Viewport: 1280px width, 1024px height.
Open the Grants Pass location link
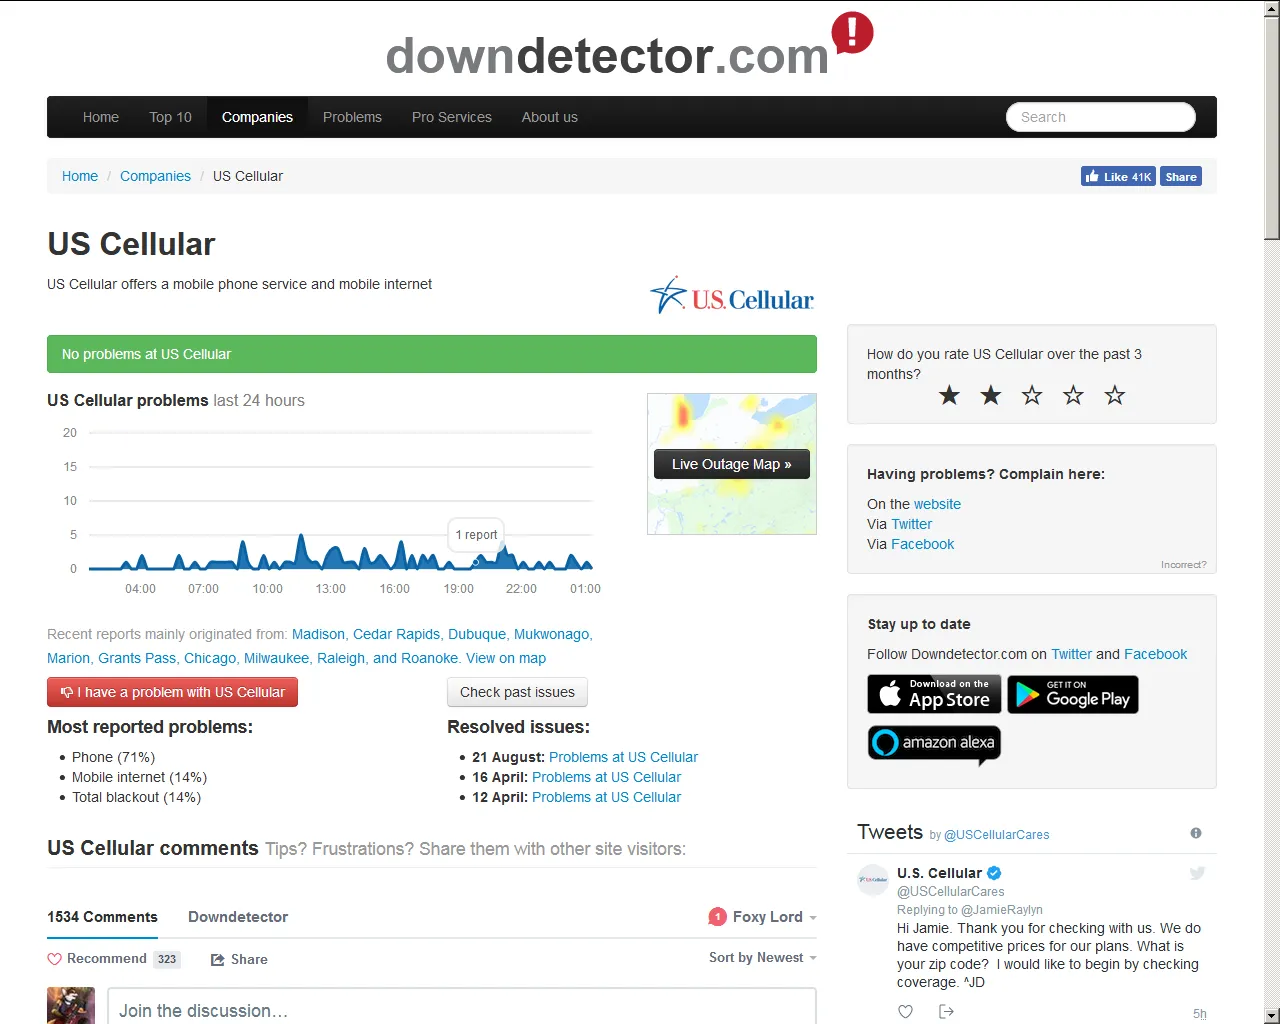pos(137,658)
